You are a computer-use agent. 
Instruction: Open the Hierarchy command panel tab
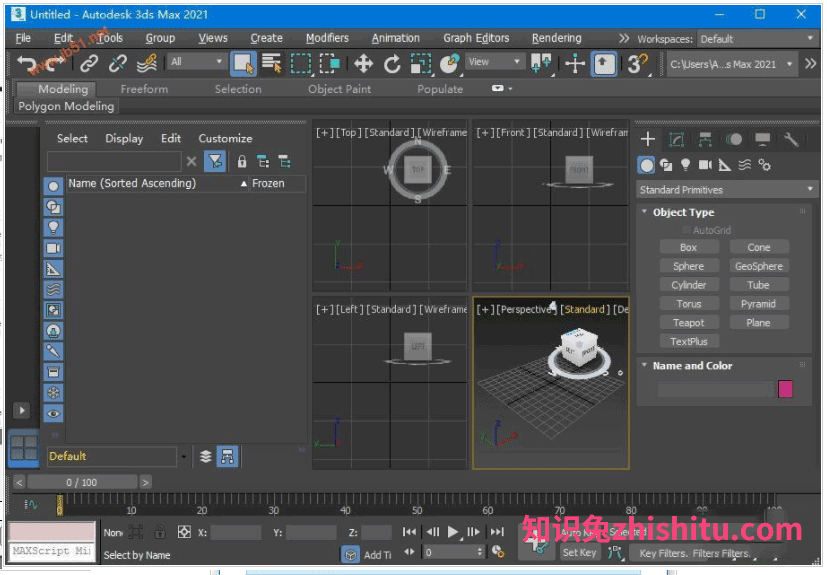(705, 139)
